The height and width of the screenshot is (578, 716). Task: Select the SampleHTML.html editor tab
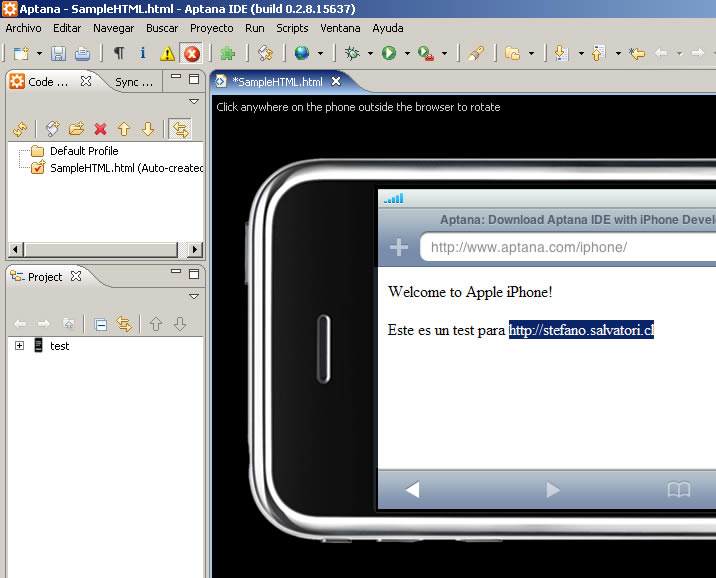(277, 82)
